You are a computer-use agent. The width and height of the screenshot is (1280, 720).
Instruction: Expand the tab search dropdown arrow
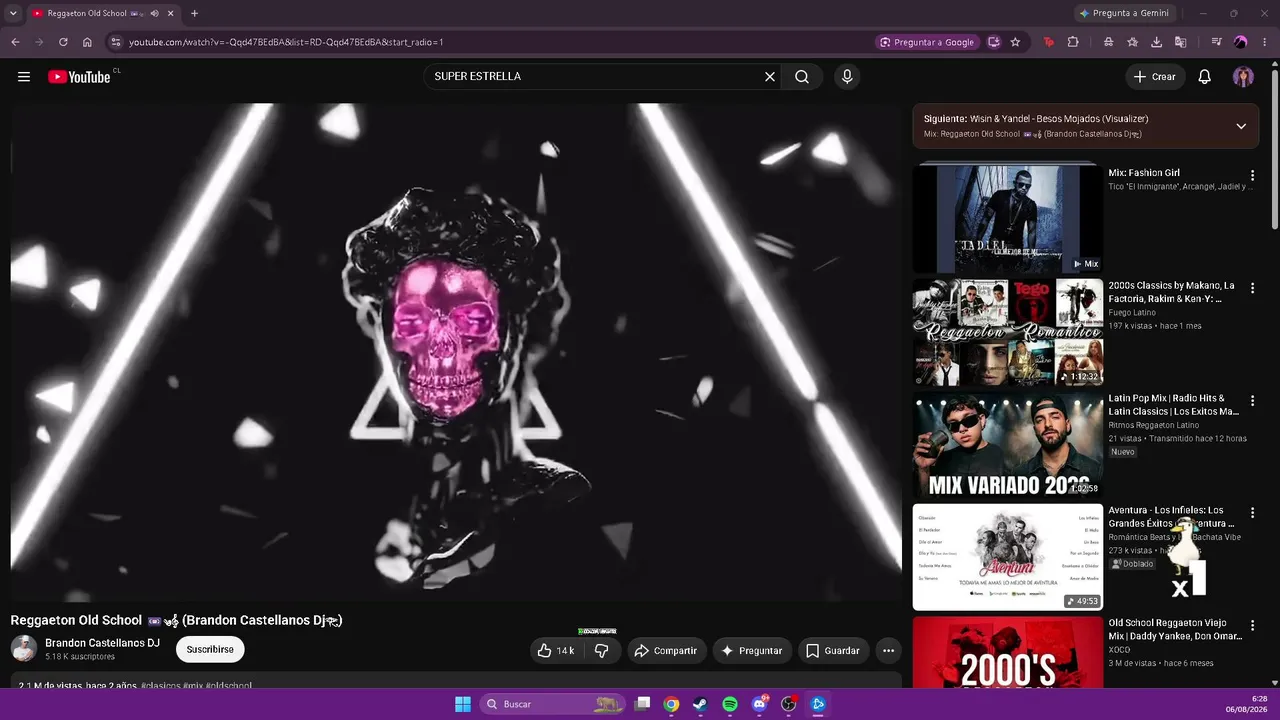tap(13, 14)
